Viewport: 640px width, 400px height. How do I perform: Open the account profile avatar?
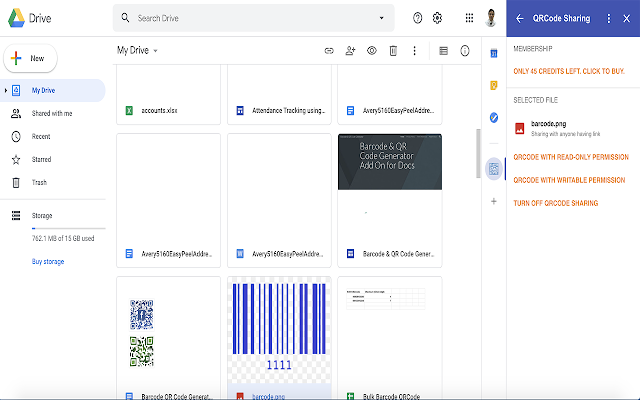point(491,18)
